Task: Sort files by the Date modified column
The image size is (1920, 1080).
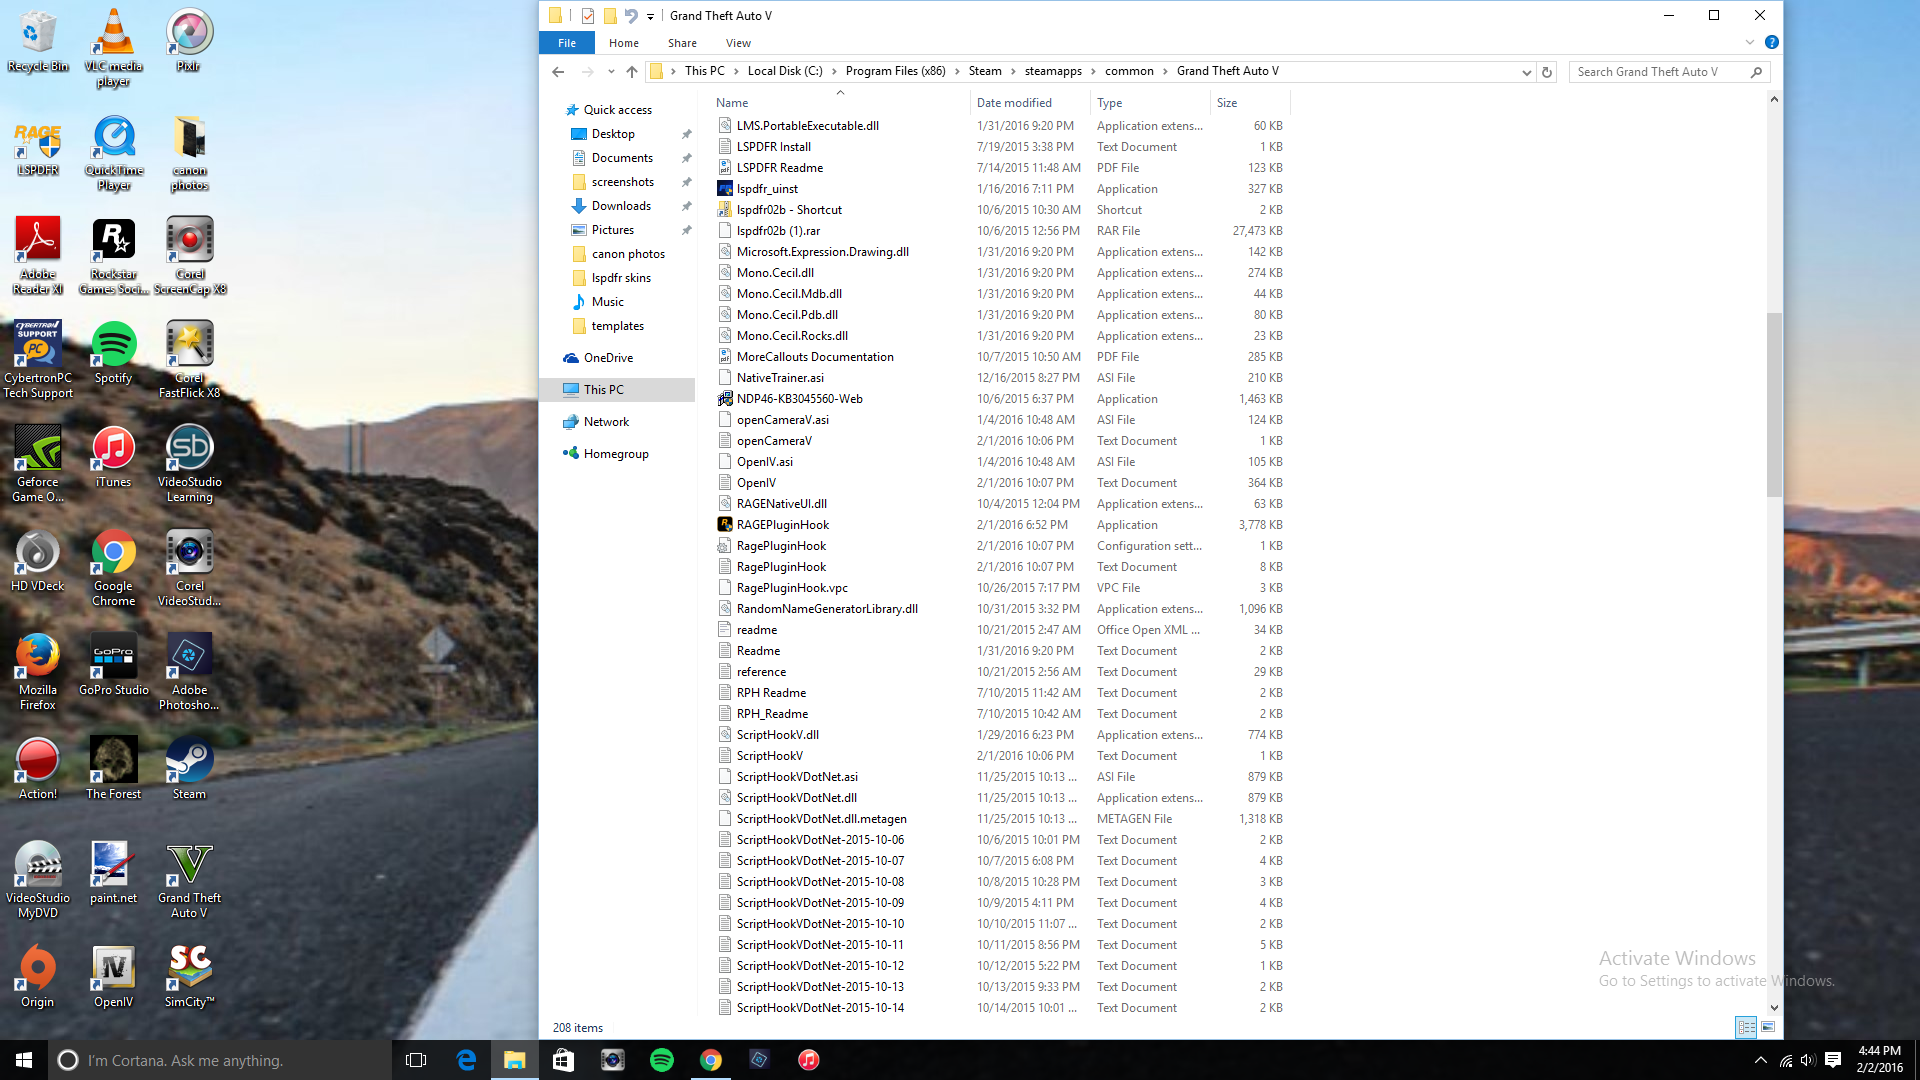Action: click(x=1014, y=103)
